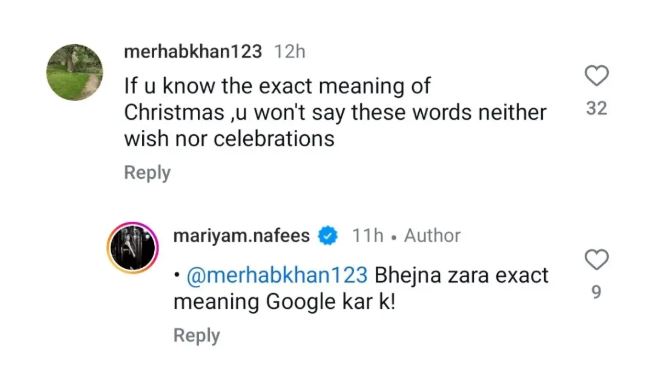
Task: Click the word Christmas in the comment
Action: pos(174,112)
